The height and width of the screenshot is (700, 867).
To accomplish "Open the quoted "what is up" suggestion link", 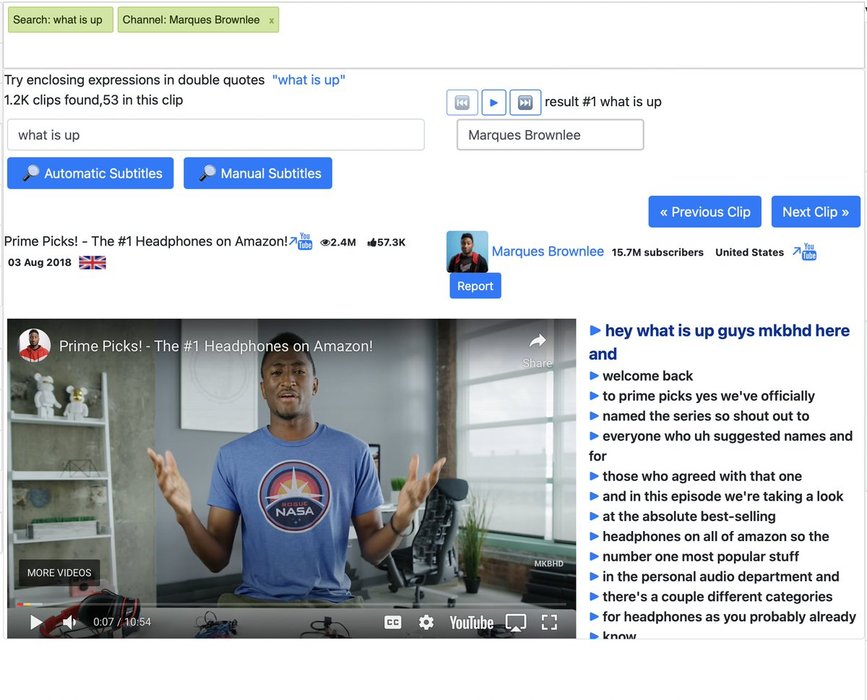I will (x=309, y=80).
